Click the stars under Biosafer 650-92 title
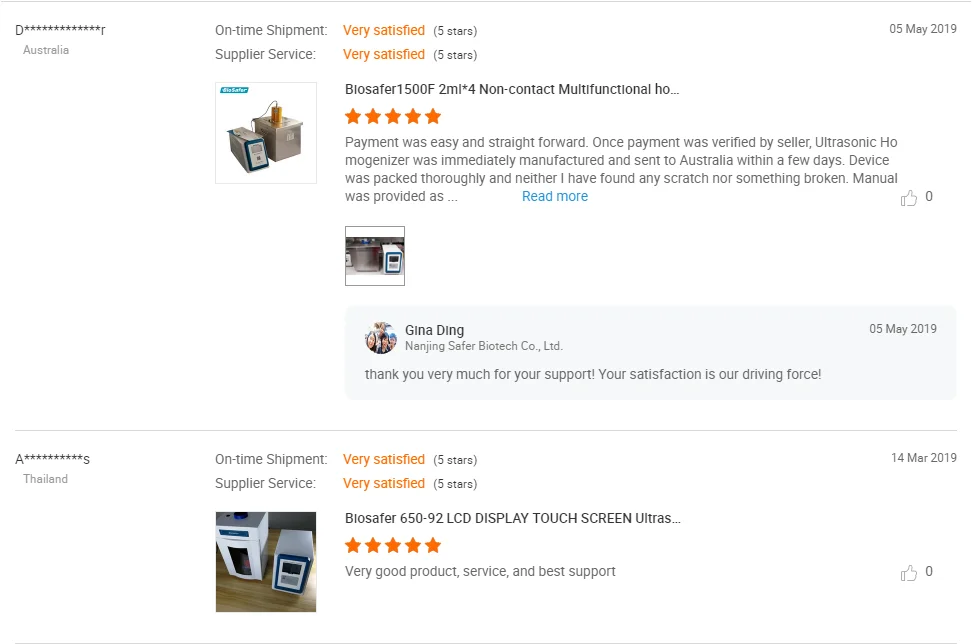The height and width of the screenshot is (644, 972). [393, 545]
